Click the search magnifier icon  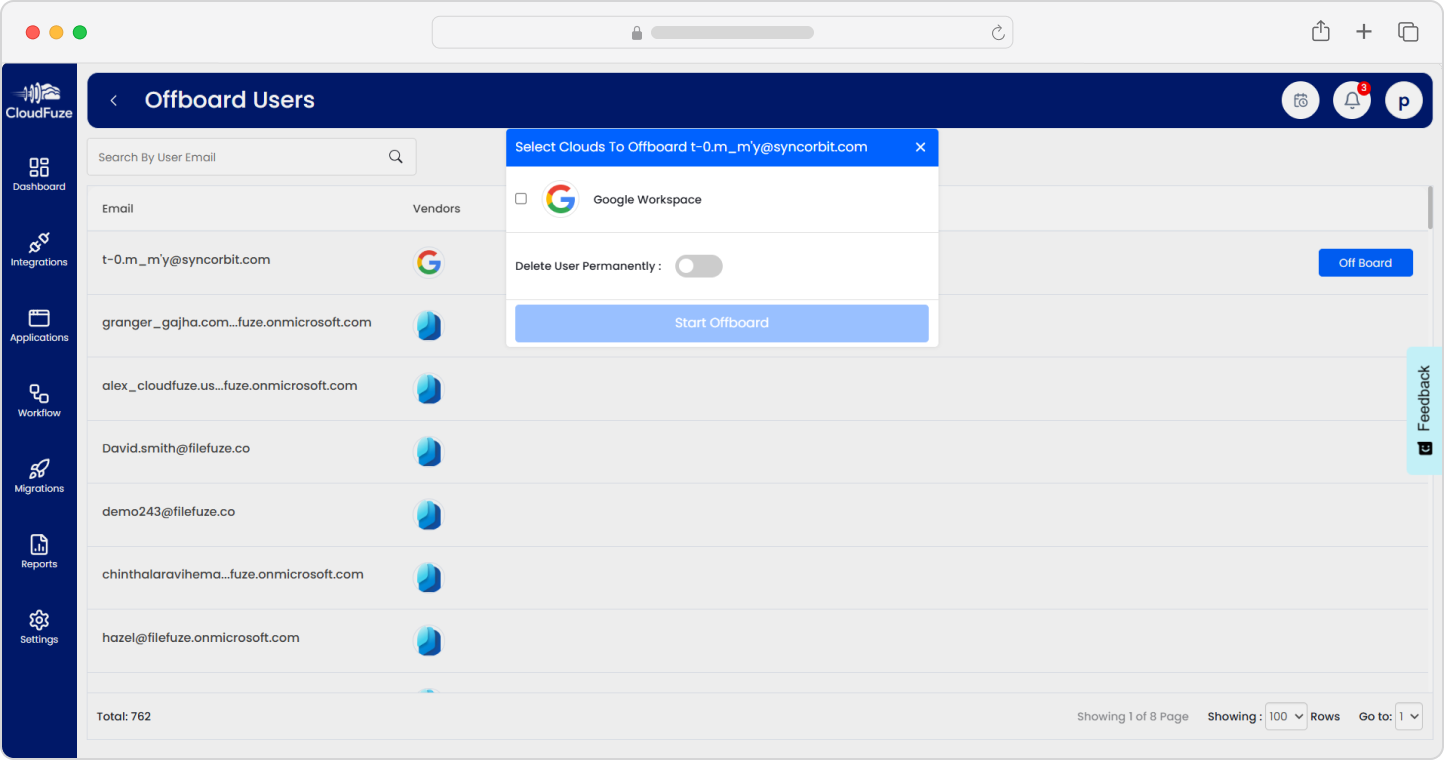[396, 157]
